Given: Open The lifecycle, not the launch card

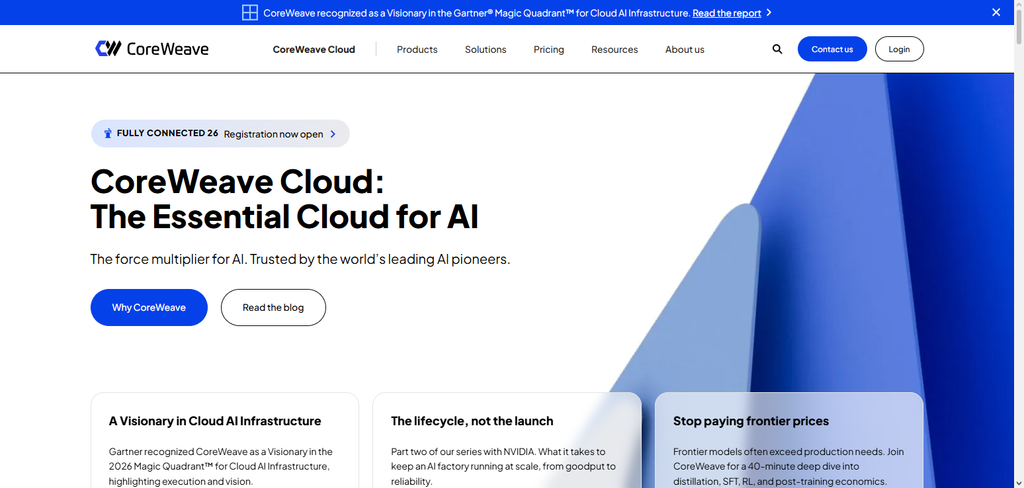Looking at the screenshot, I should tap(507, 440).
